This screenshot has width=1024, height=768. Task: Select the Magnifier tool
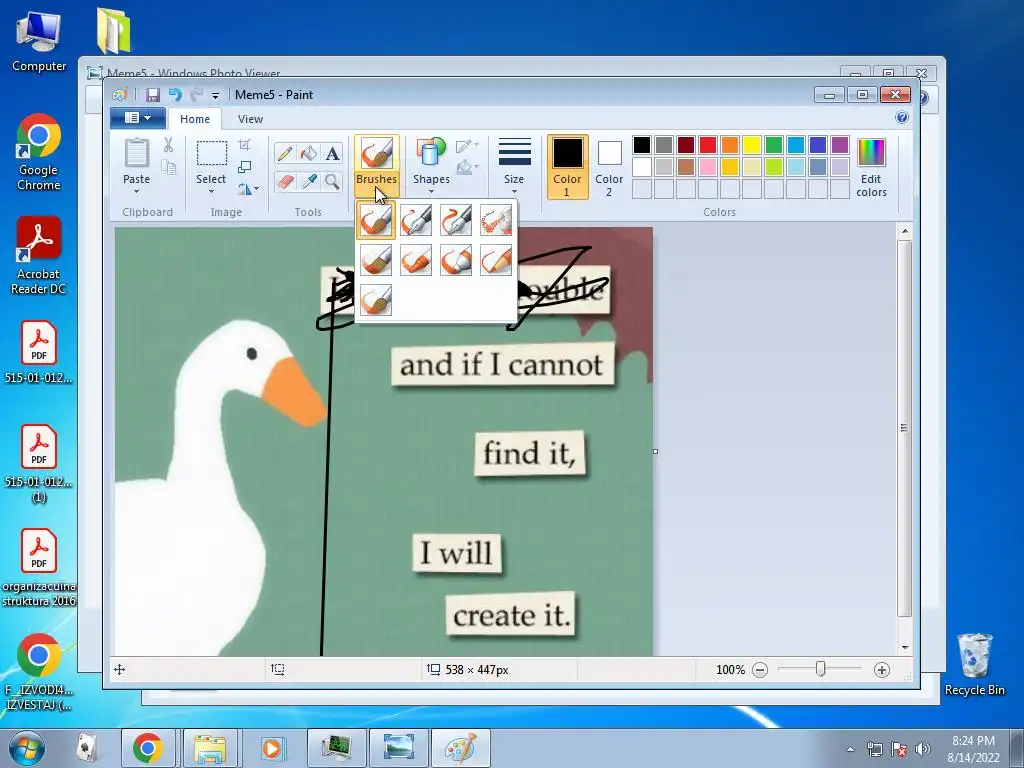pos(332,181)
